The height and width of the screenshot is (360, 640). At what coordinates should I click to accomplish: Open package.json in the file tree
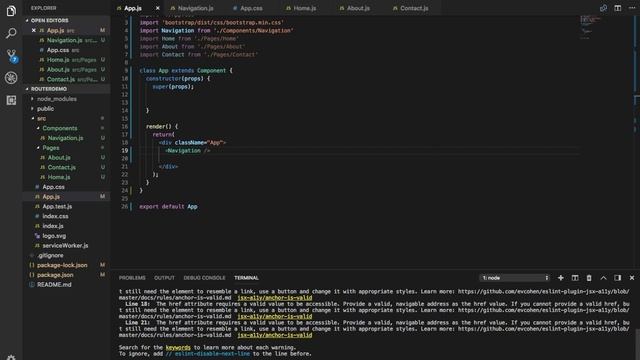click(x=55, y=275)
